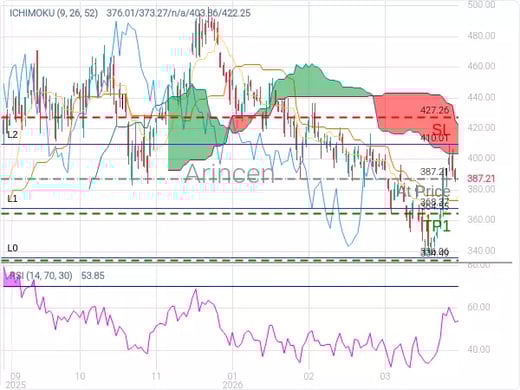Click the 420.00 price axis label
The image size is (520, 390).
point(481,127)
